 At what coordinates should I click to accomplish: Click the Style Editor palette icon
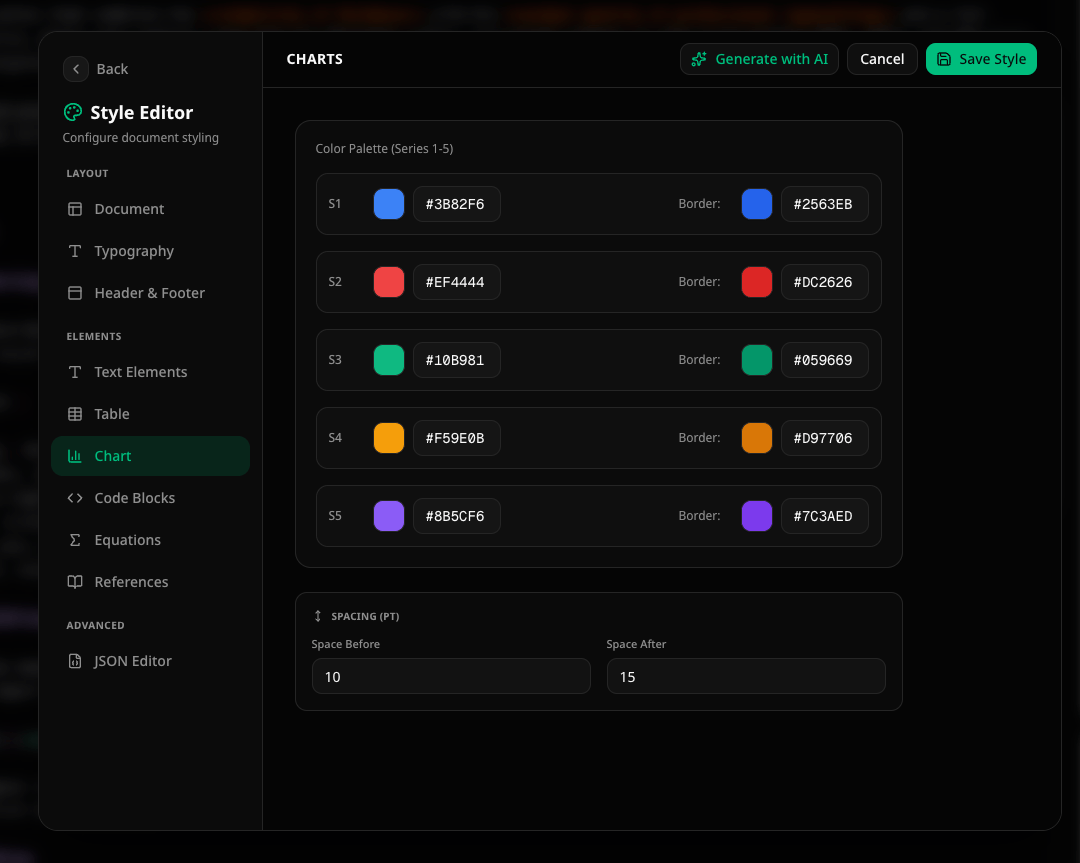[x=73, y=112]
